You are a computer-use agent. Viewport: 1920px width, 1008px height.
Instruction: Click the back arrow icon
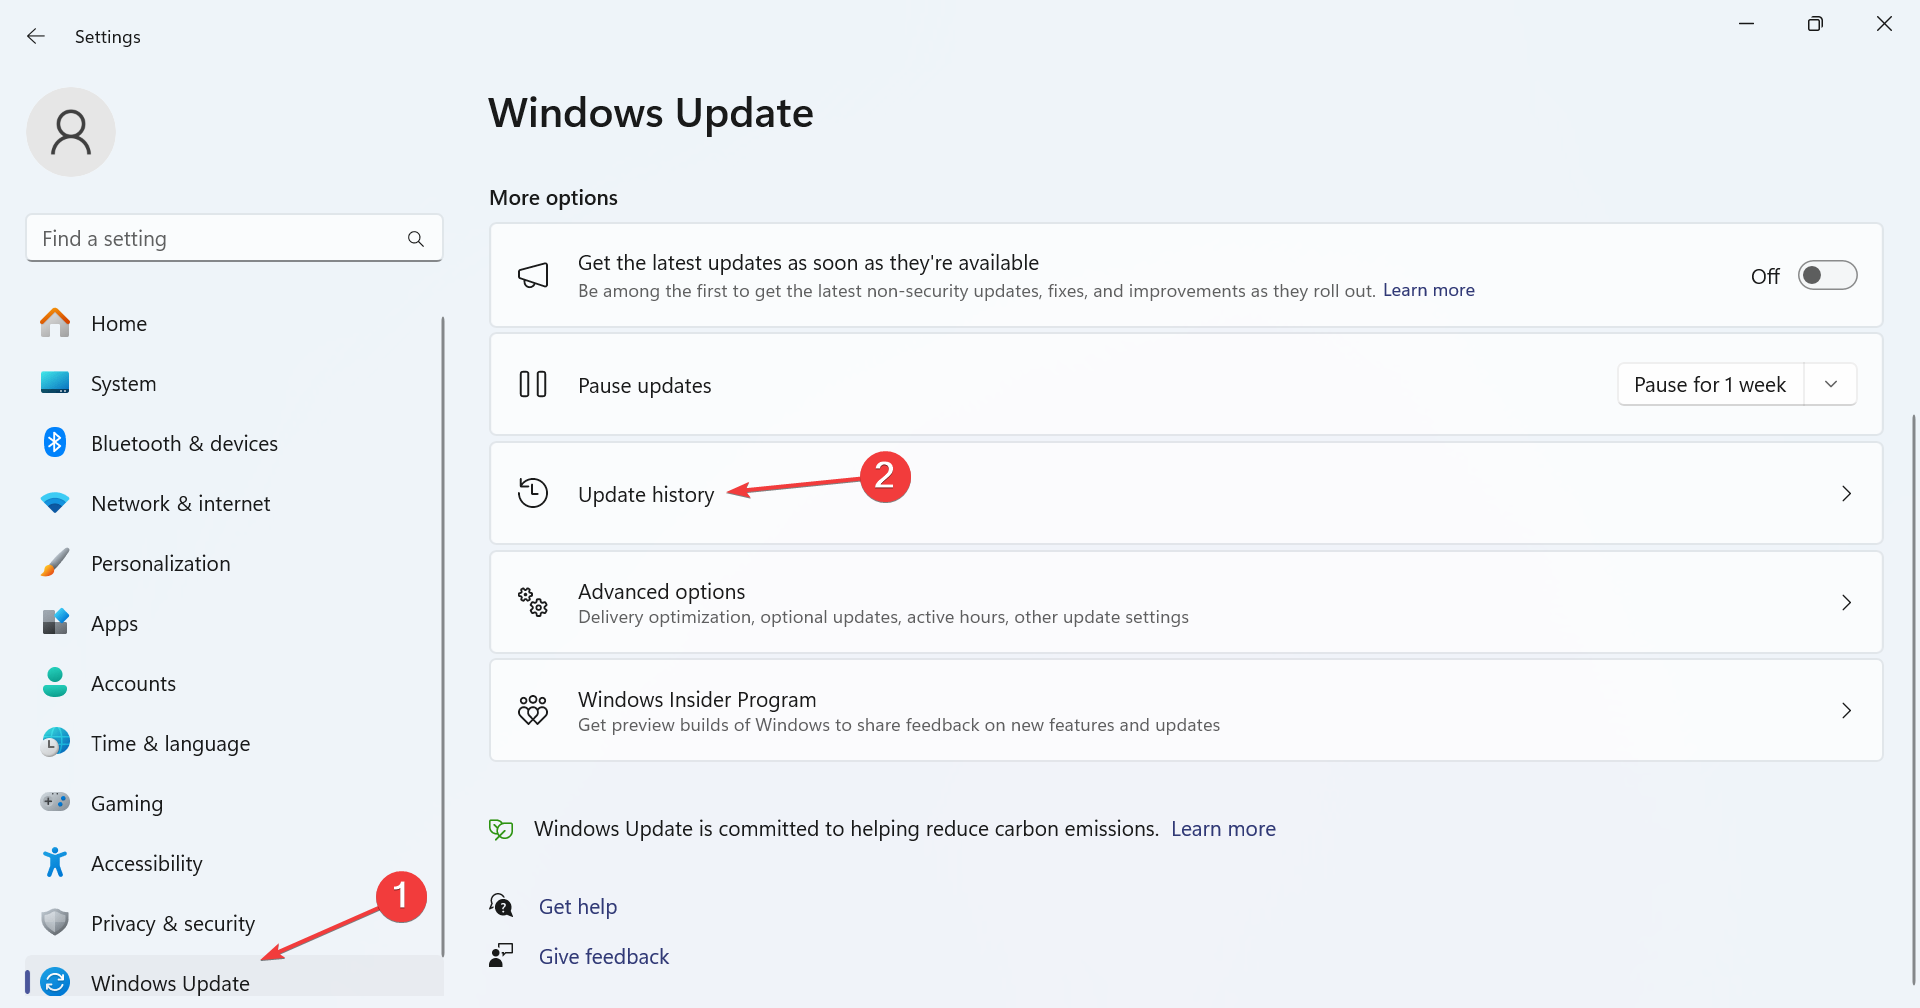tap(36, 36)
